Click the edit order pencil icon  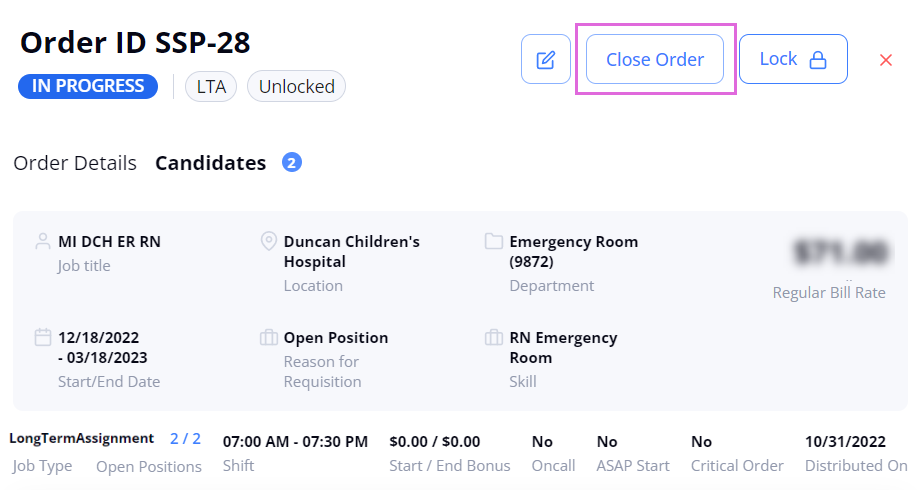[546, 59]
